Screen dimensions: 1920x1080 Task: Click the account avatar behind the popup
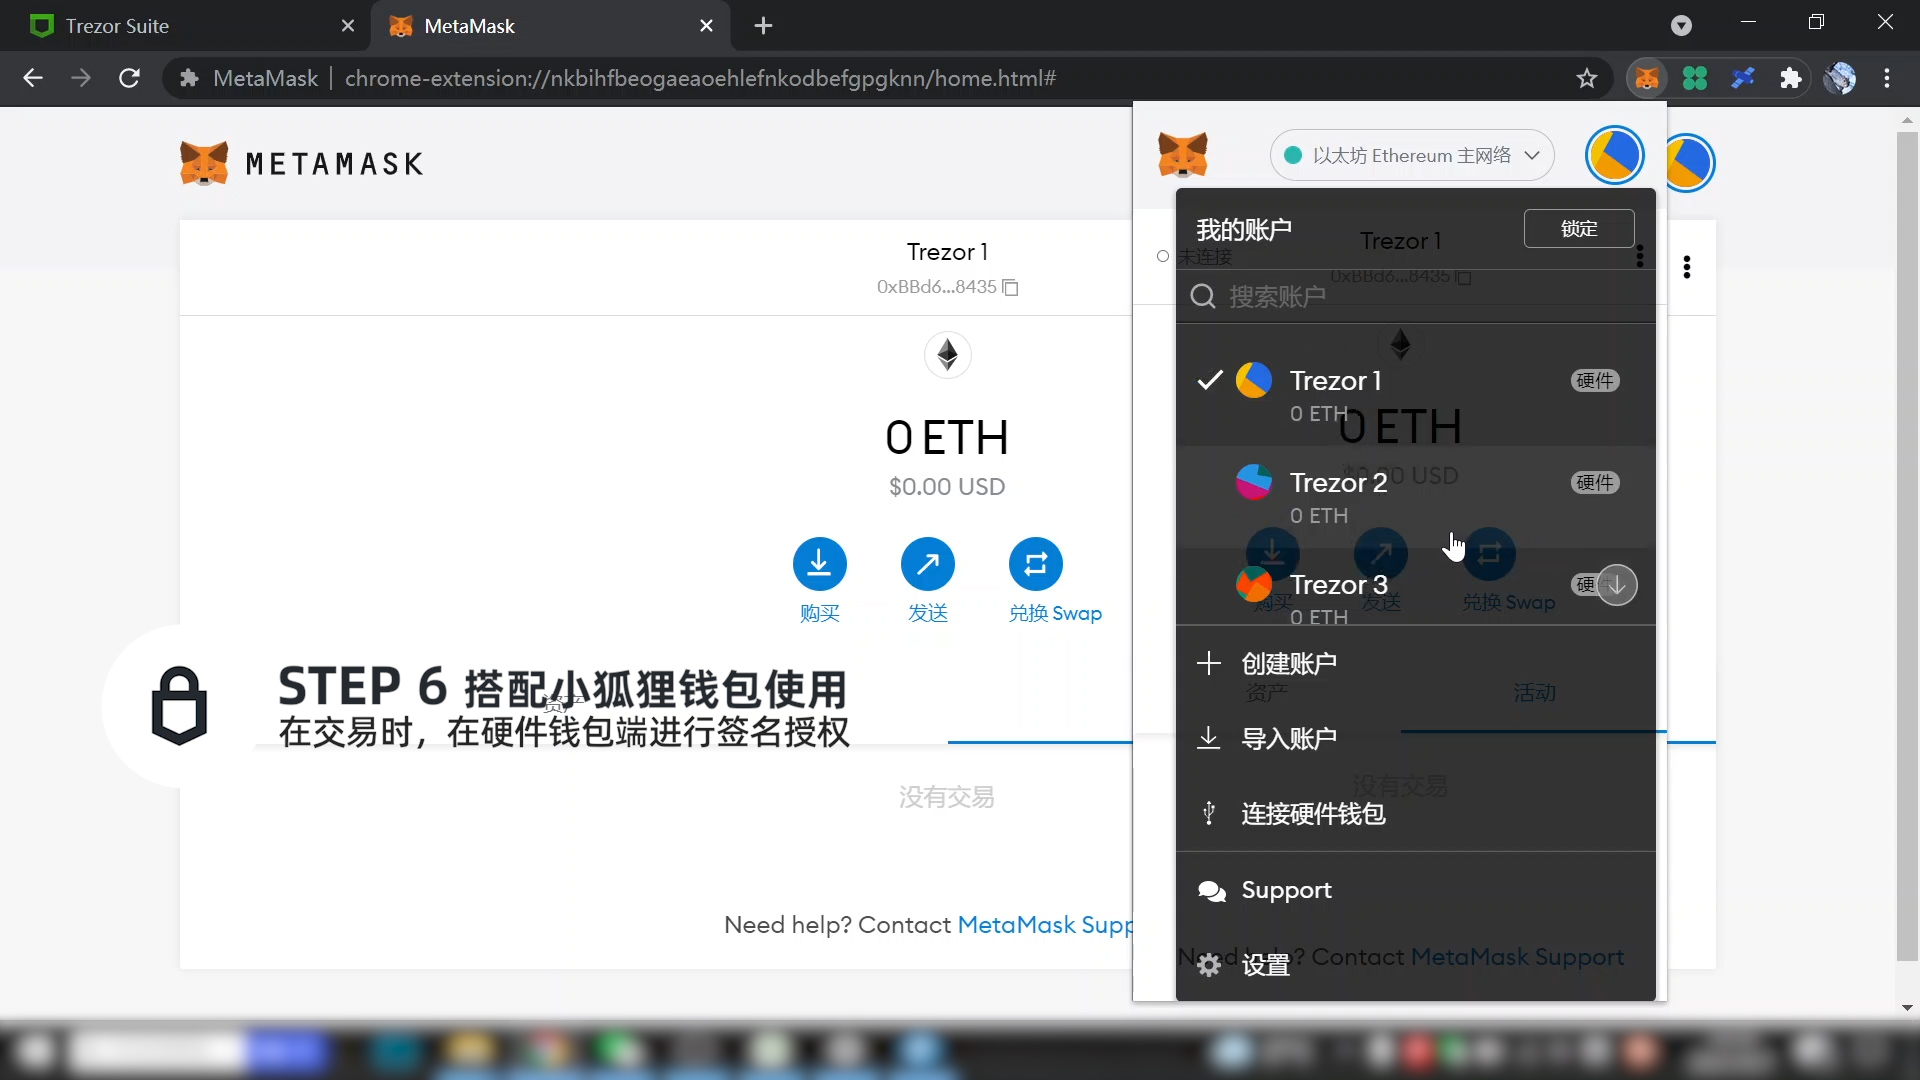coord(1692,163)
